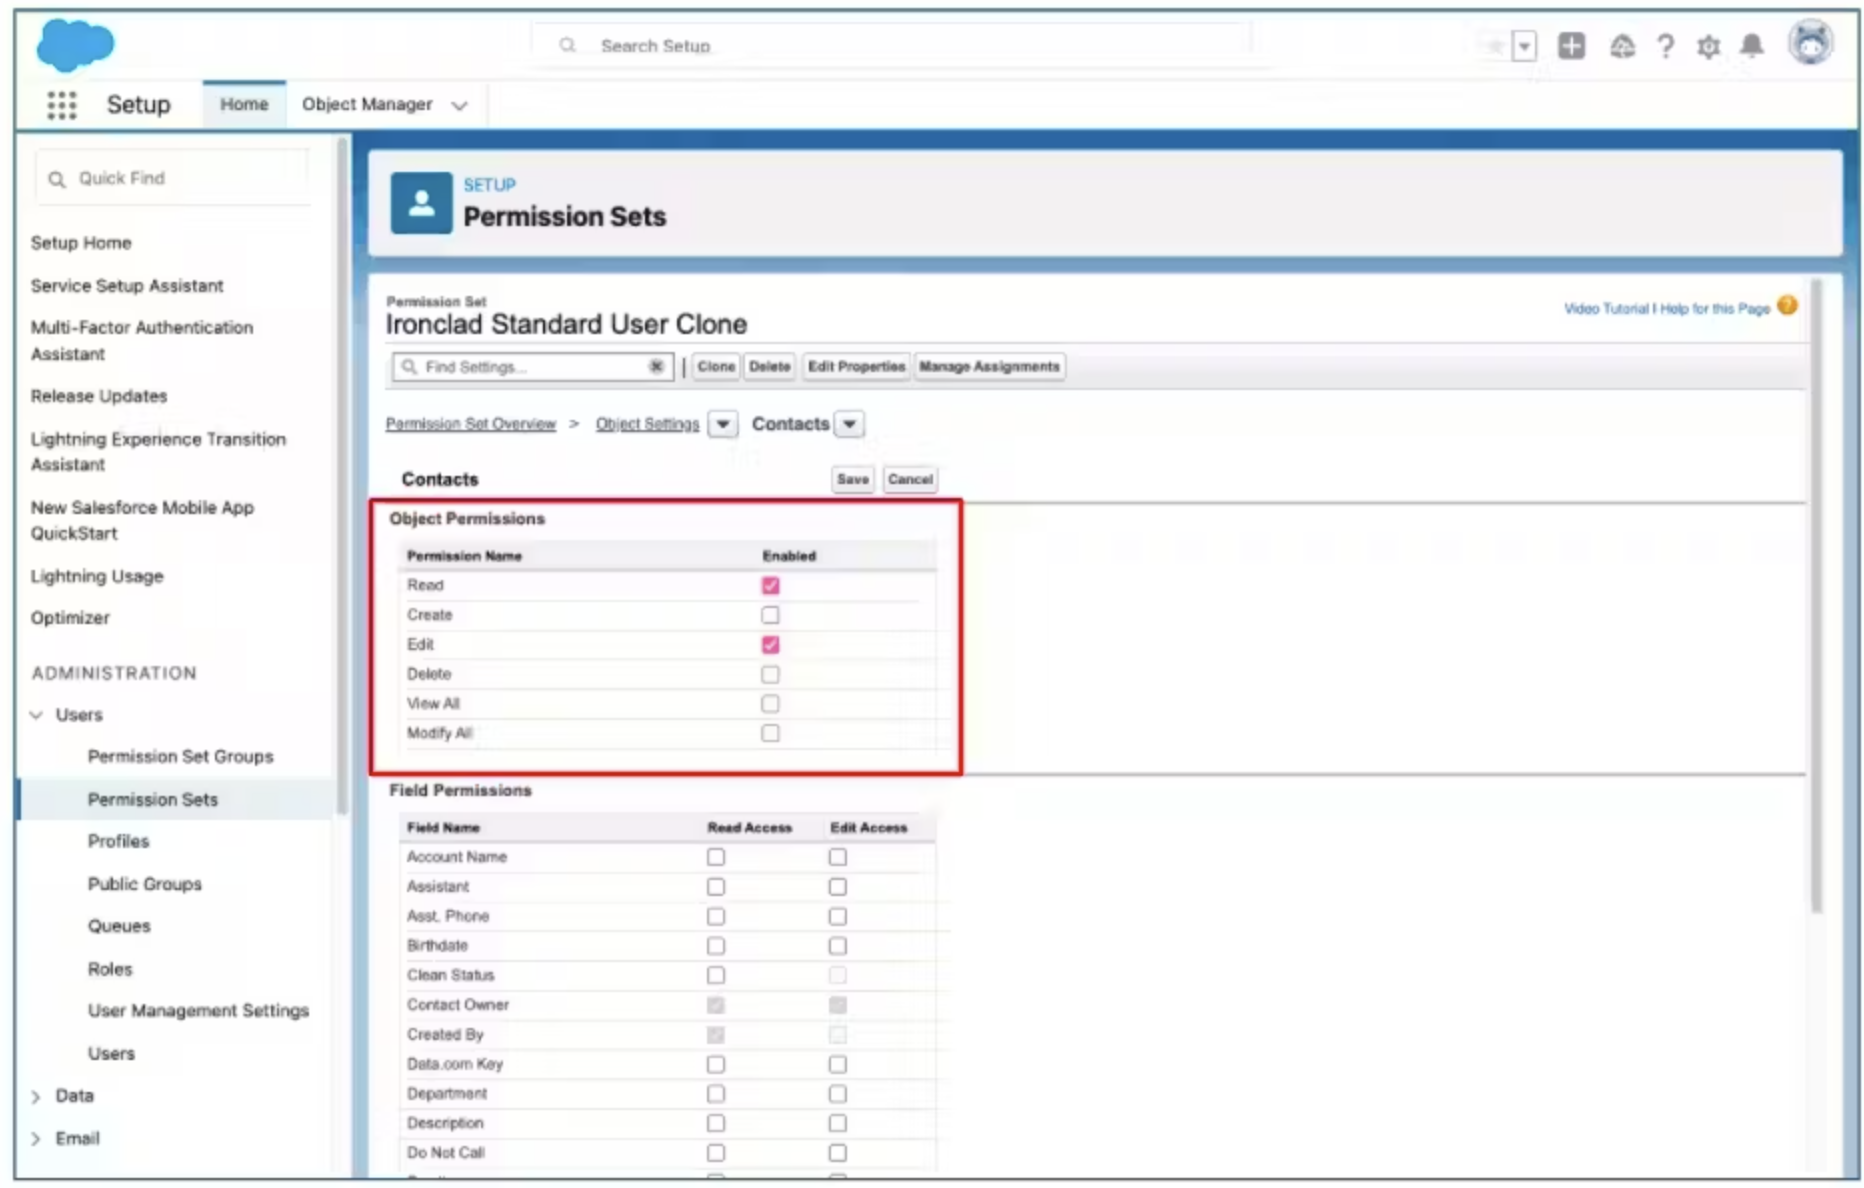This screenshot has width=1864, height=1188.
Task: Open the global actions plus icon
Action: tap(1571, 46)
